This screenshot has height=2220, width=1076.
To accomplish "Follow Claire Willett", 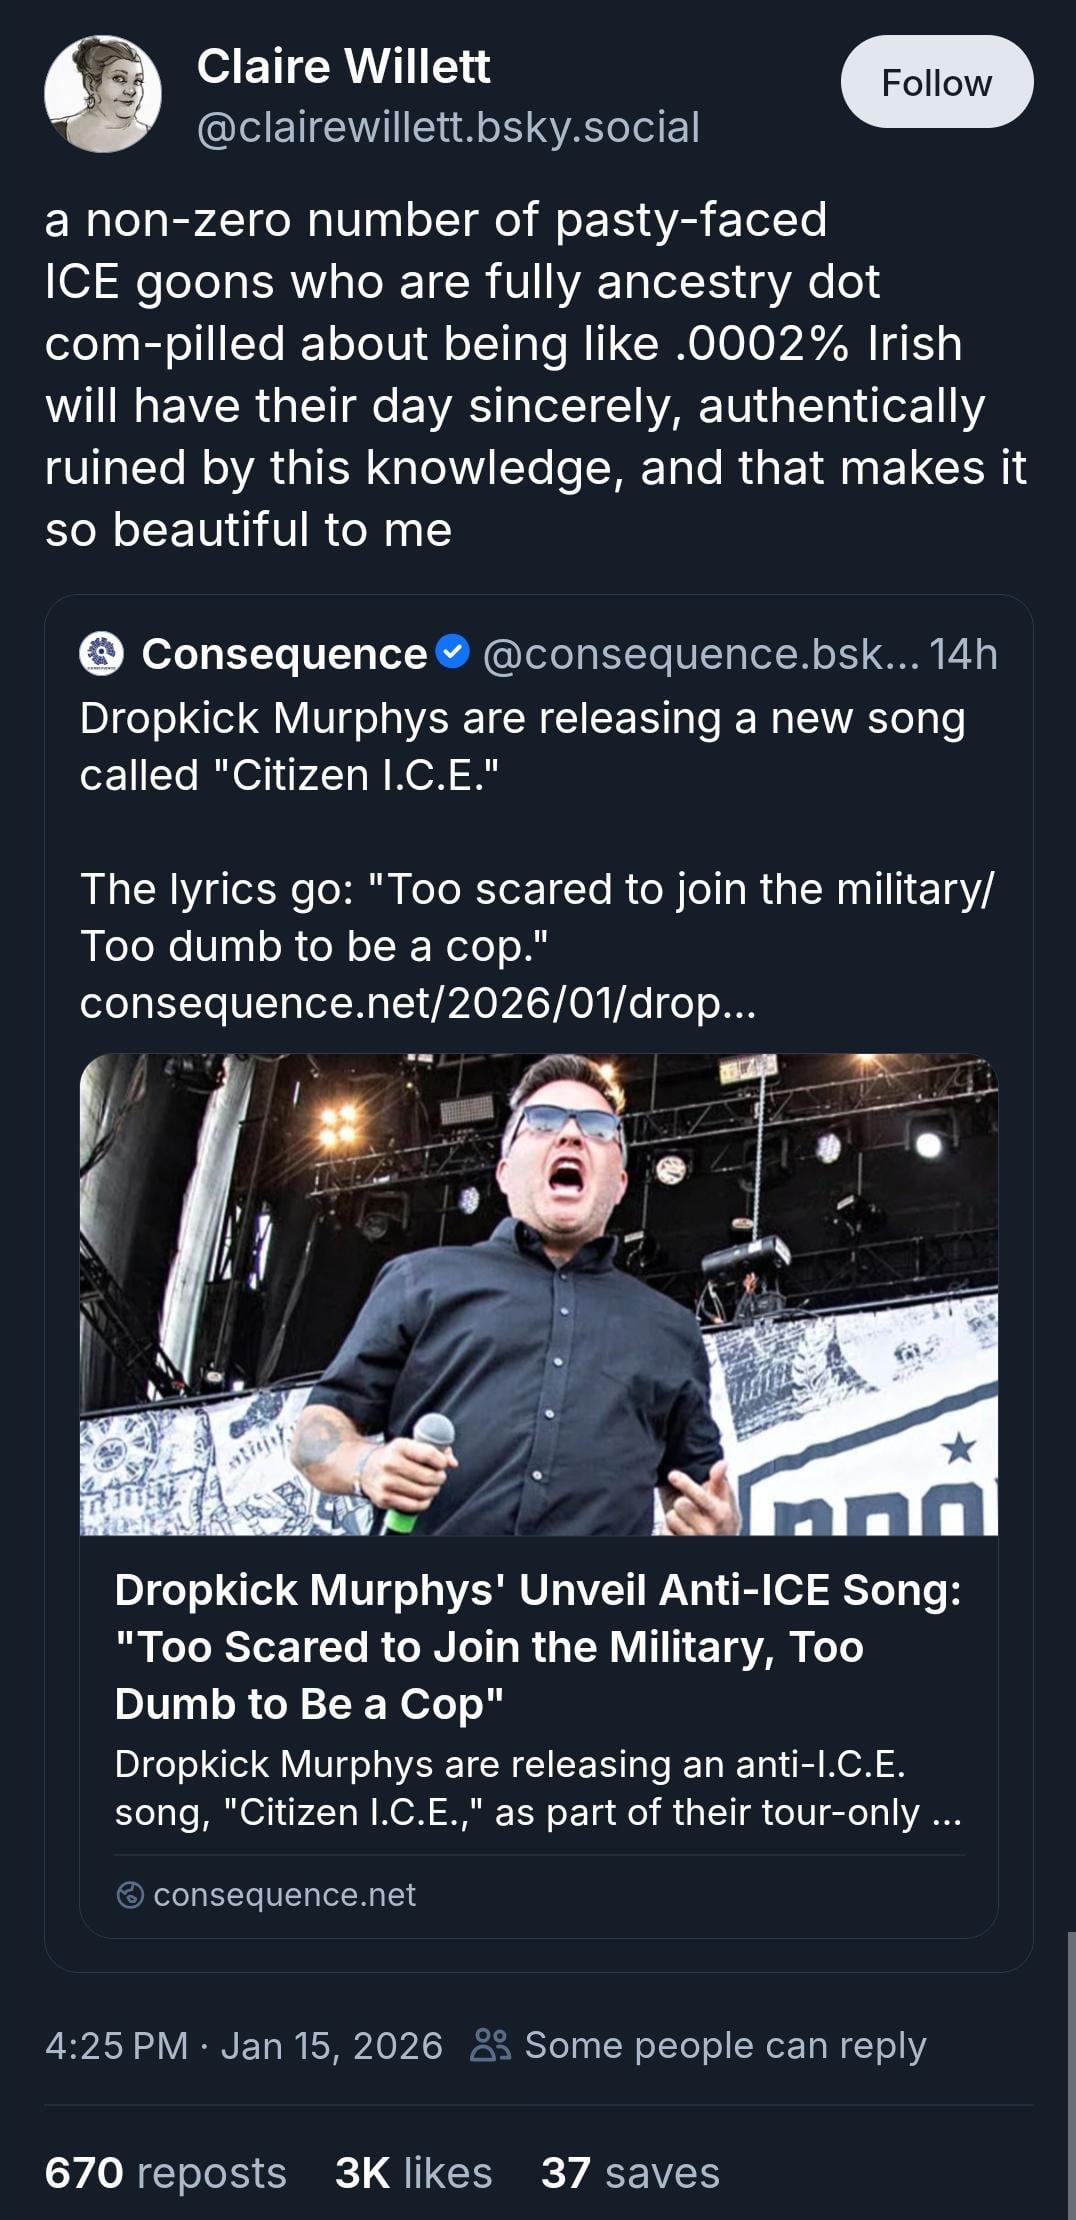I will (x=936, y=83).
